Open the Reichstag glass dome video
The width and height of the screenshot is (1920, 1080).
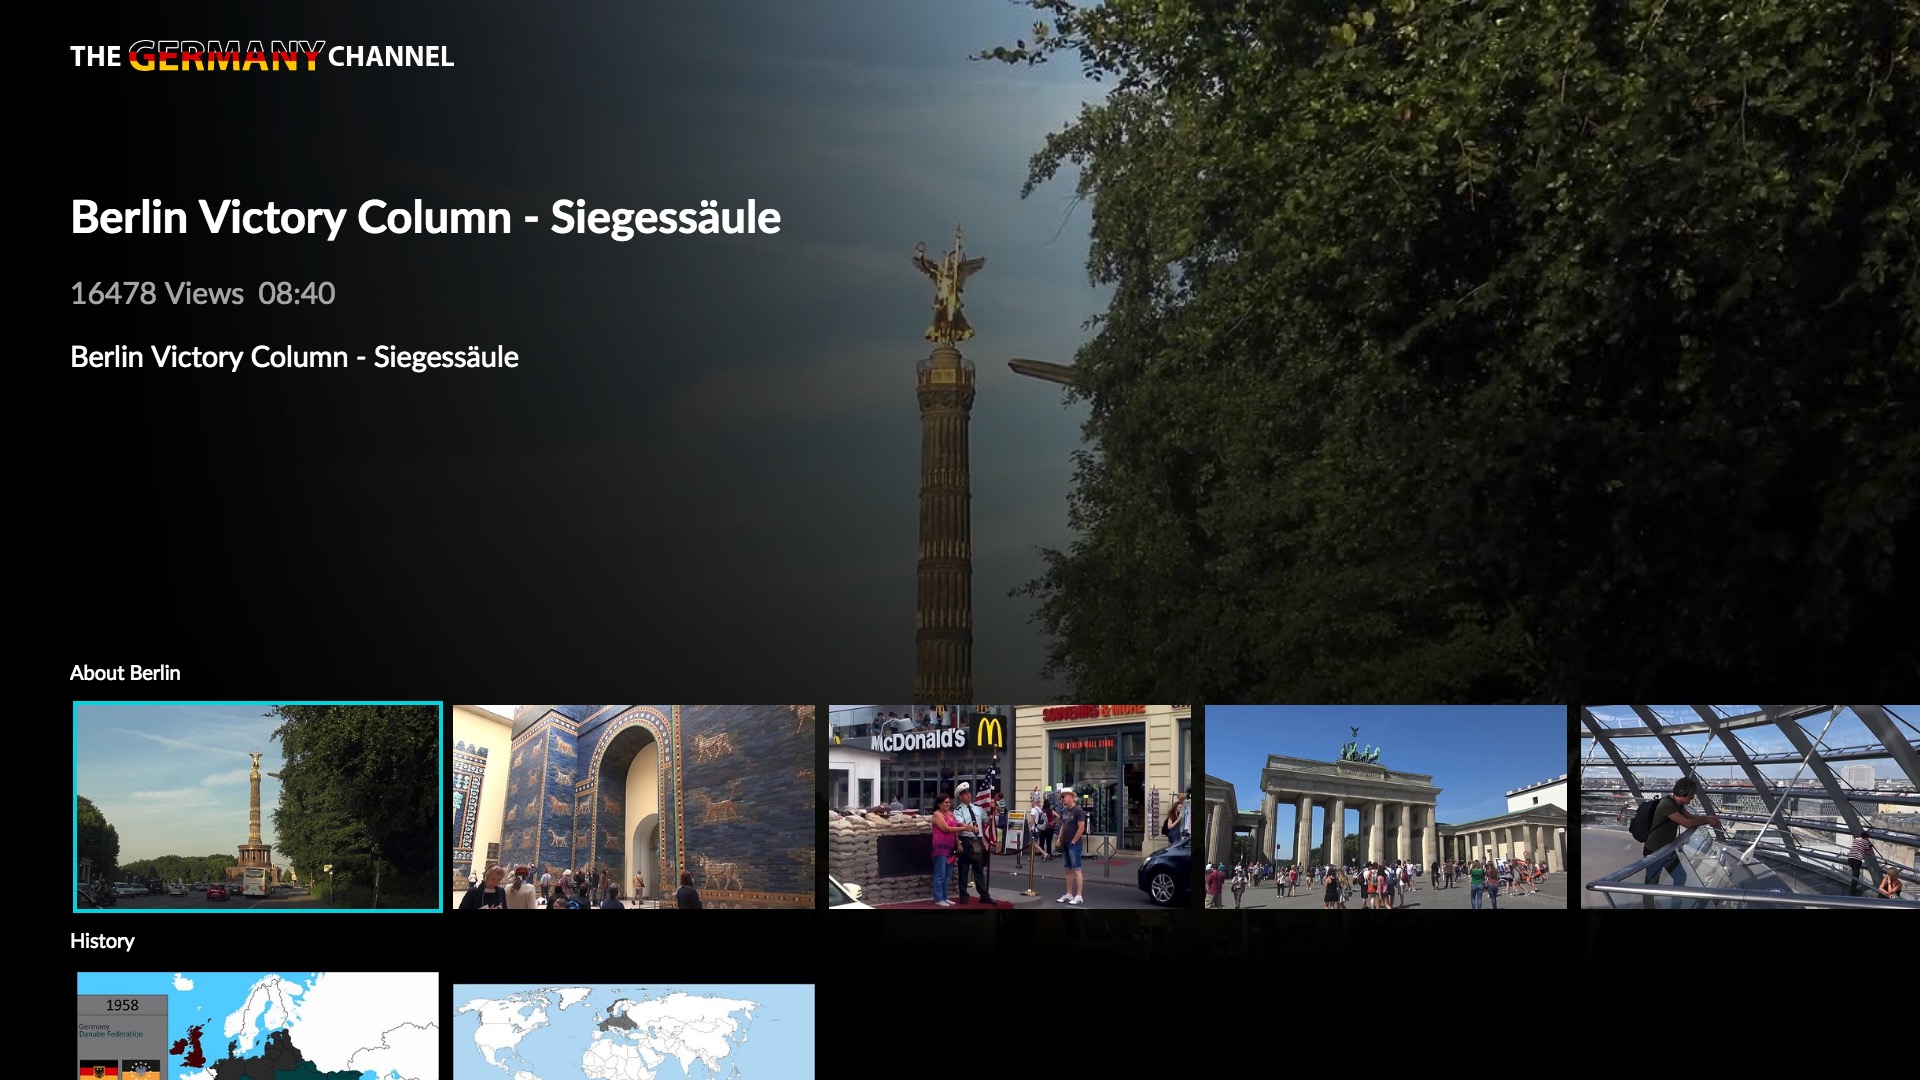[x=1750, y=806]
